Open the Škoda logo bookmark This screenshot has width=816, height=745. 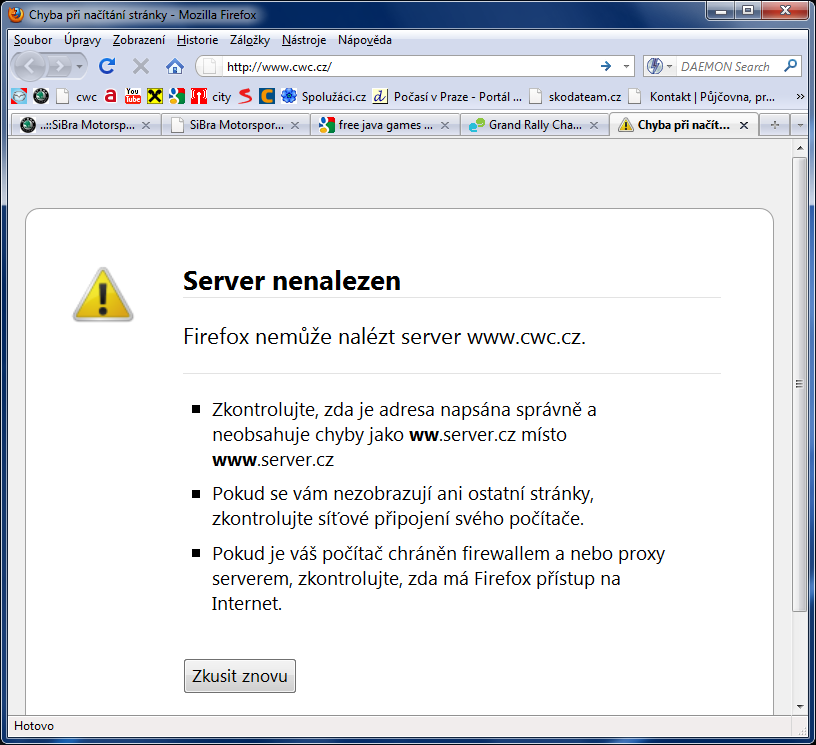(x=41, y=96)
